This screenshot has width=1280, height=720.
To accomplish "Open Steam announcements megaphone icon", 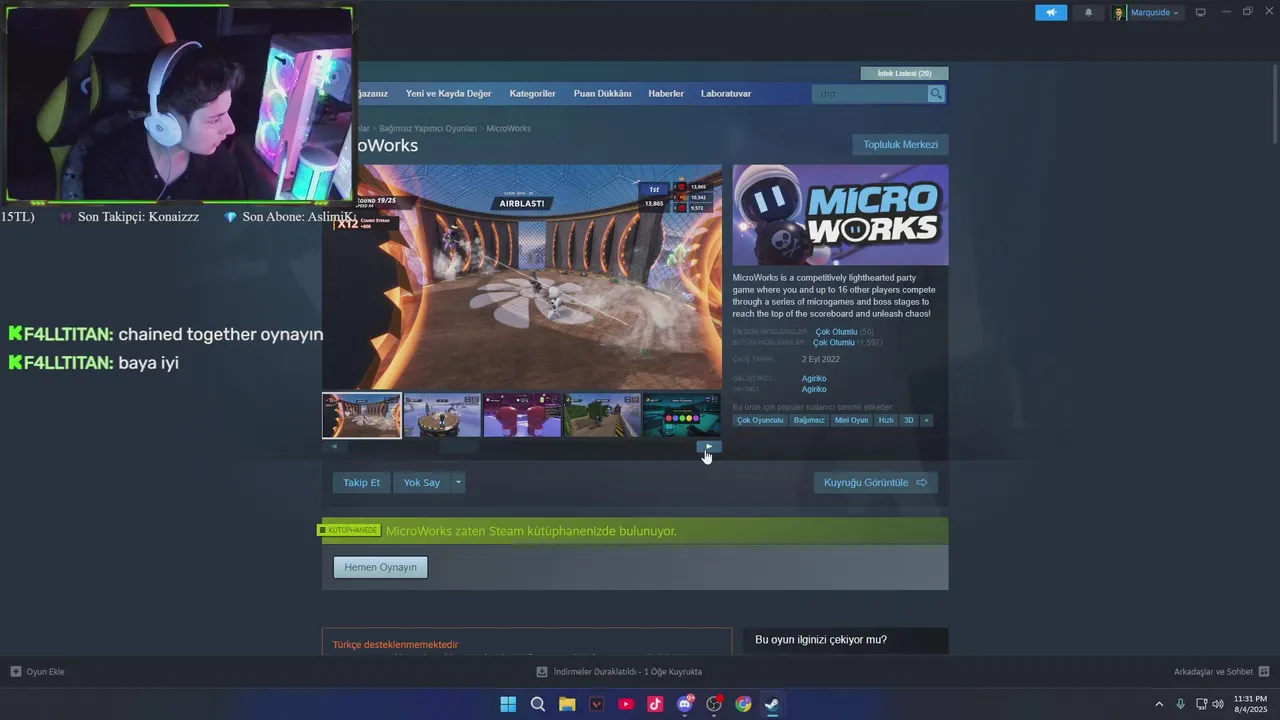I will pos(1051,13).
